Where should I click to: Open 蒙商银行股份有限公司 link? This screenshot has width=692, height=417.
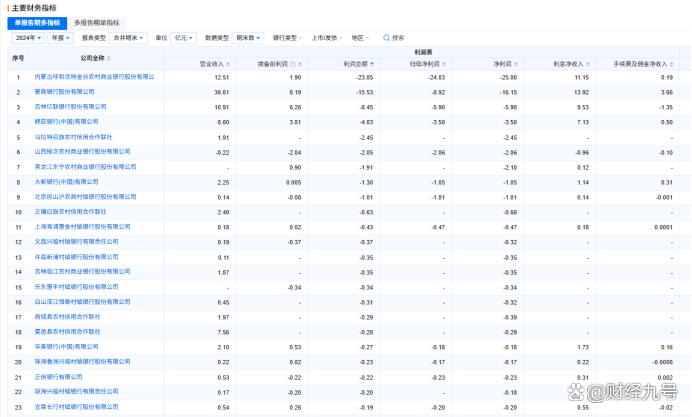(x=64, y=92)
